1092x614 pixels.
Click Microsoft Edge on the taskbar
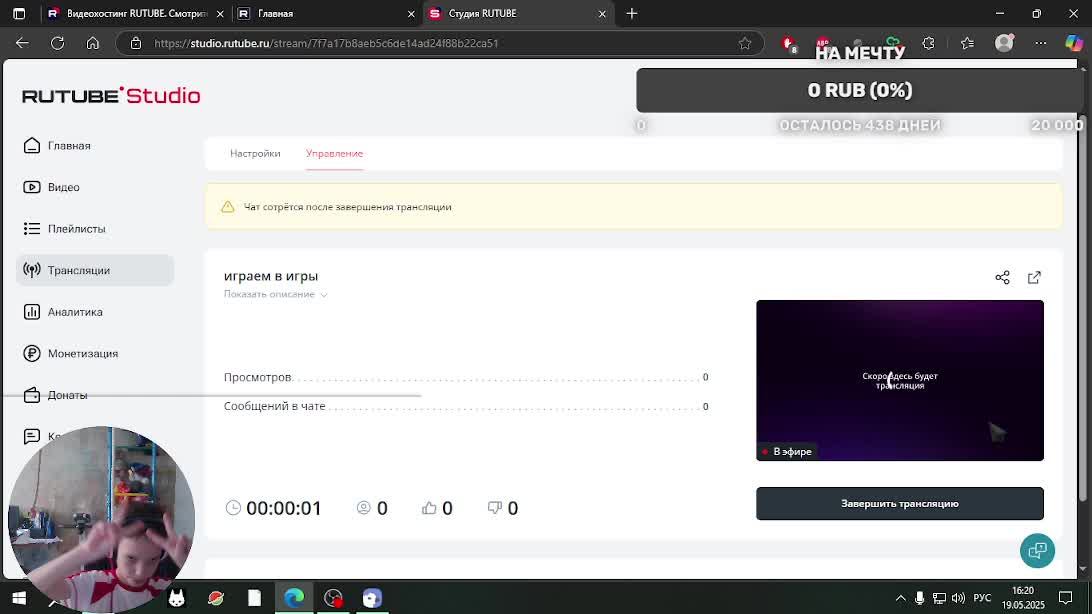pyautogui.click(x=294, y=598)
